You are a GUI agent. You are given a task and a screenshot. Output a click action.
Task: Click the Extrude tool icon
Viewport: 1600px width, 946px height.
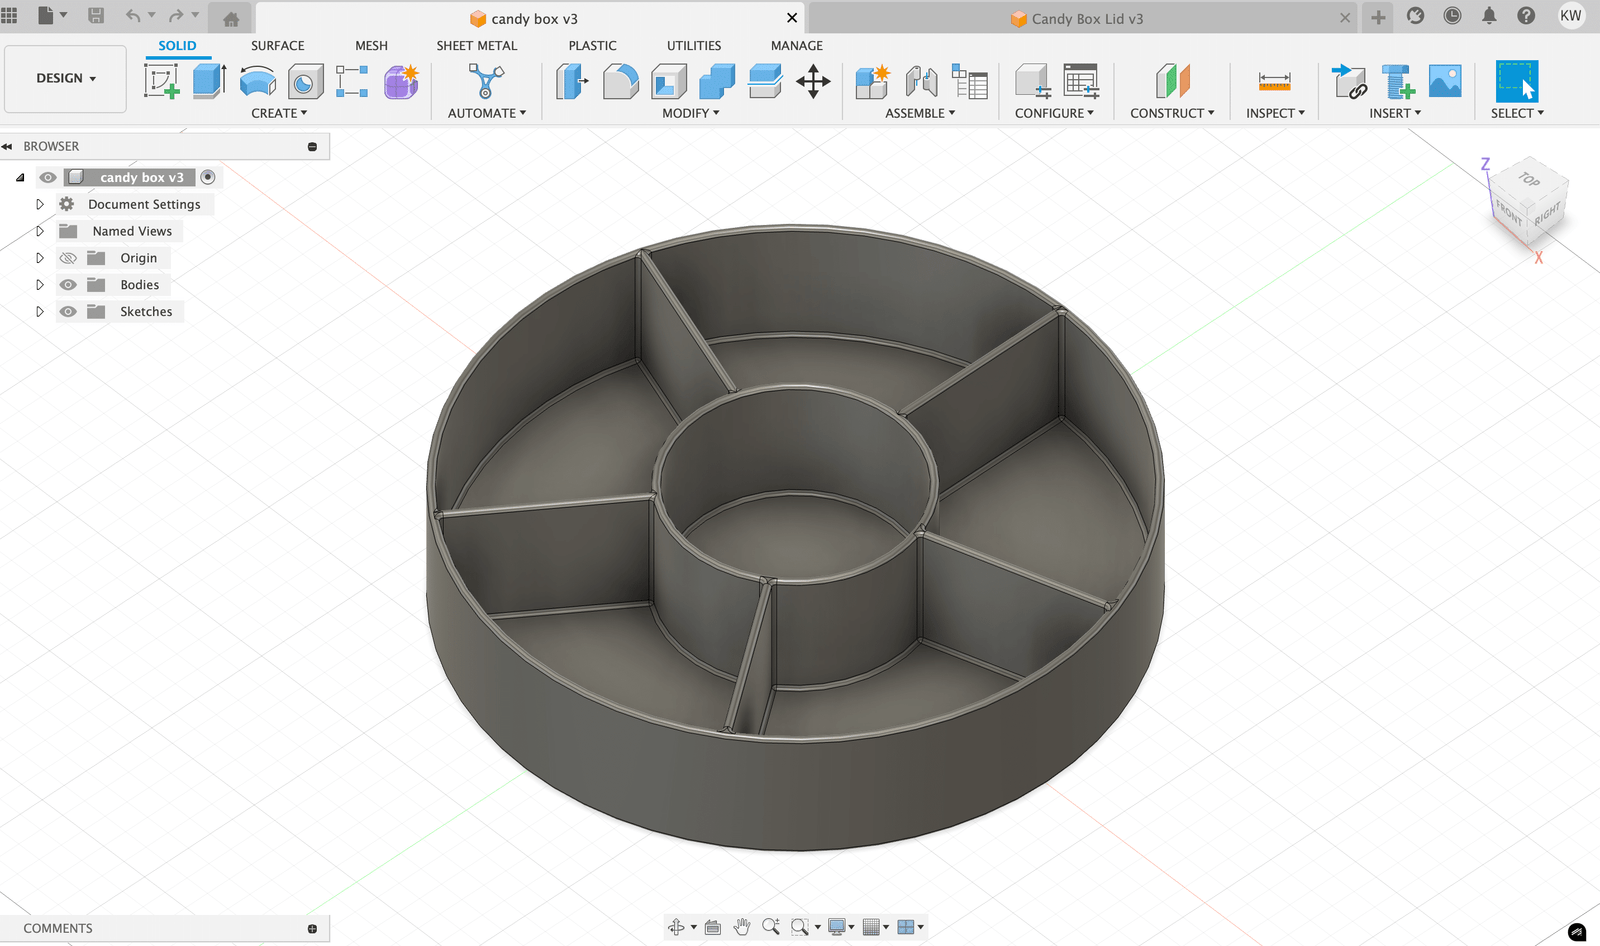tap(208, 81)
